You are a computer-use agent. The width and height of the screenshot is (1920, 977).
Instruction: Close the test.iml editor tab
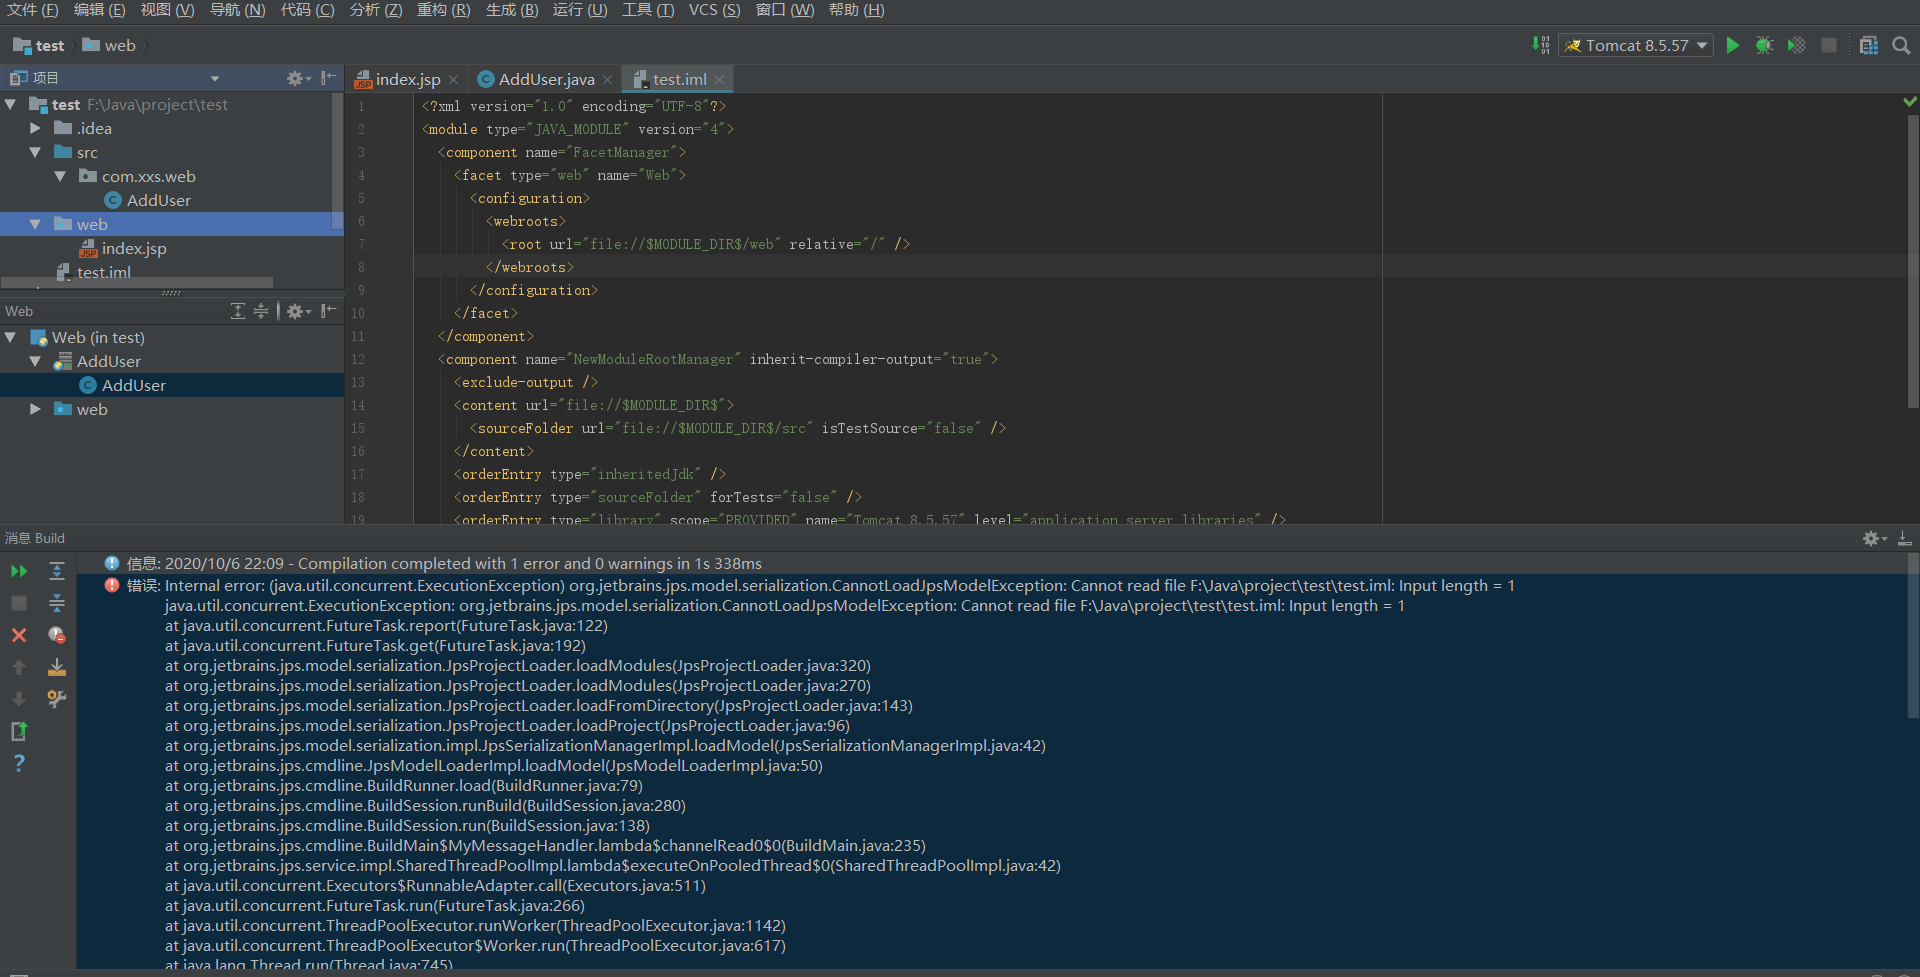719,80
